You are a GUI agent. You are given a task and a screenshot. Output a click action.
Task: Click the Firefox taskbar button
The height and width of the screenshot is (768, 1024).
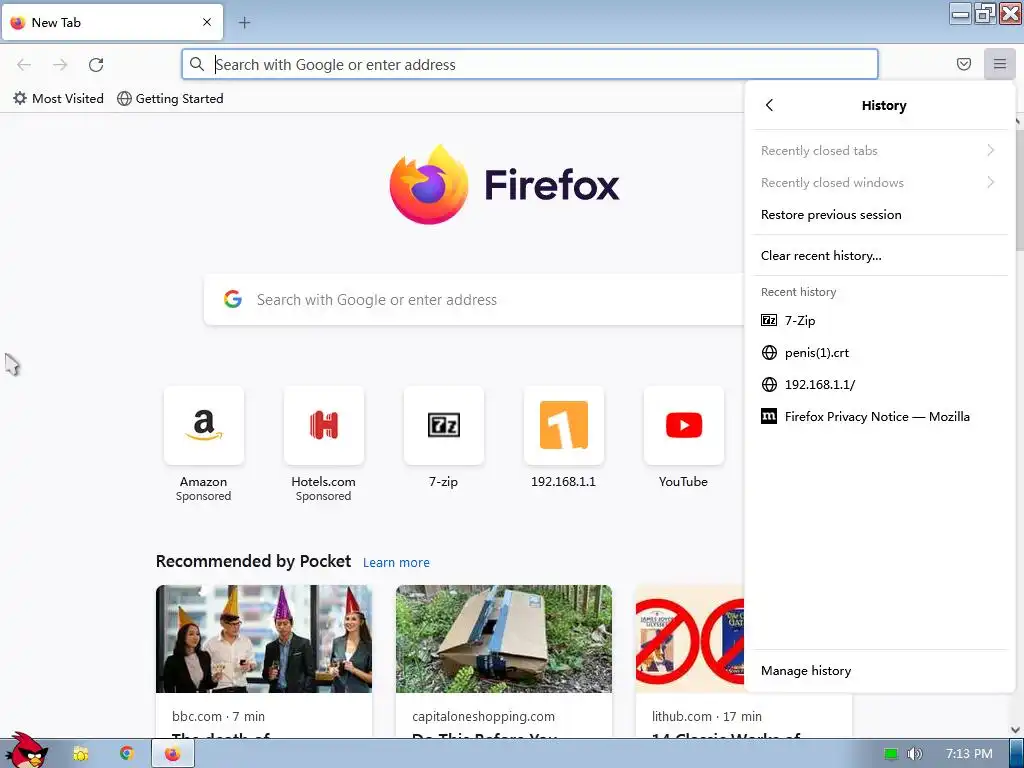173,754
